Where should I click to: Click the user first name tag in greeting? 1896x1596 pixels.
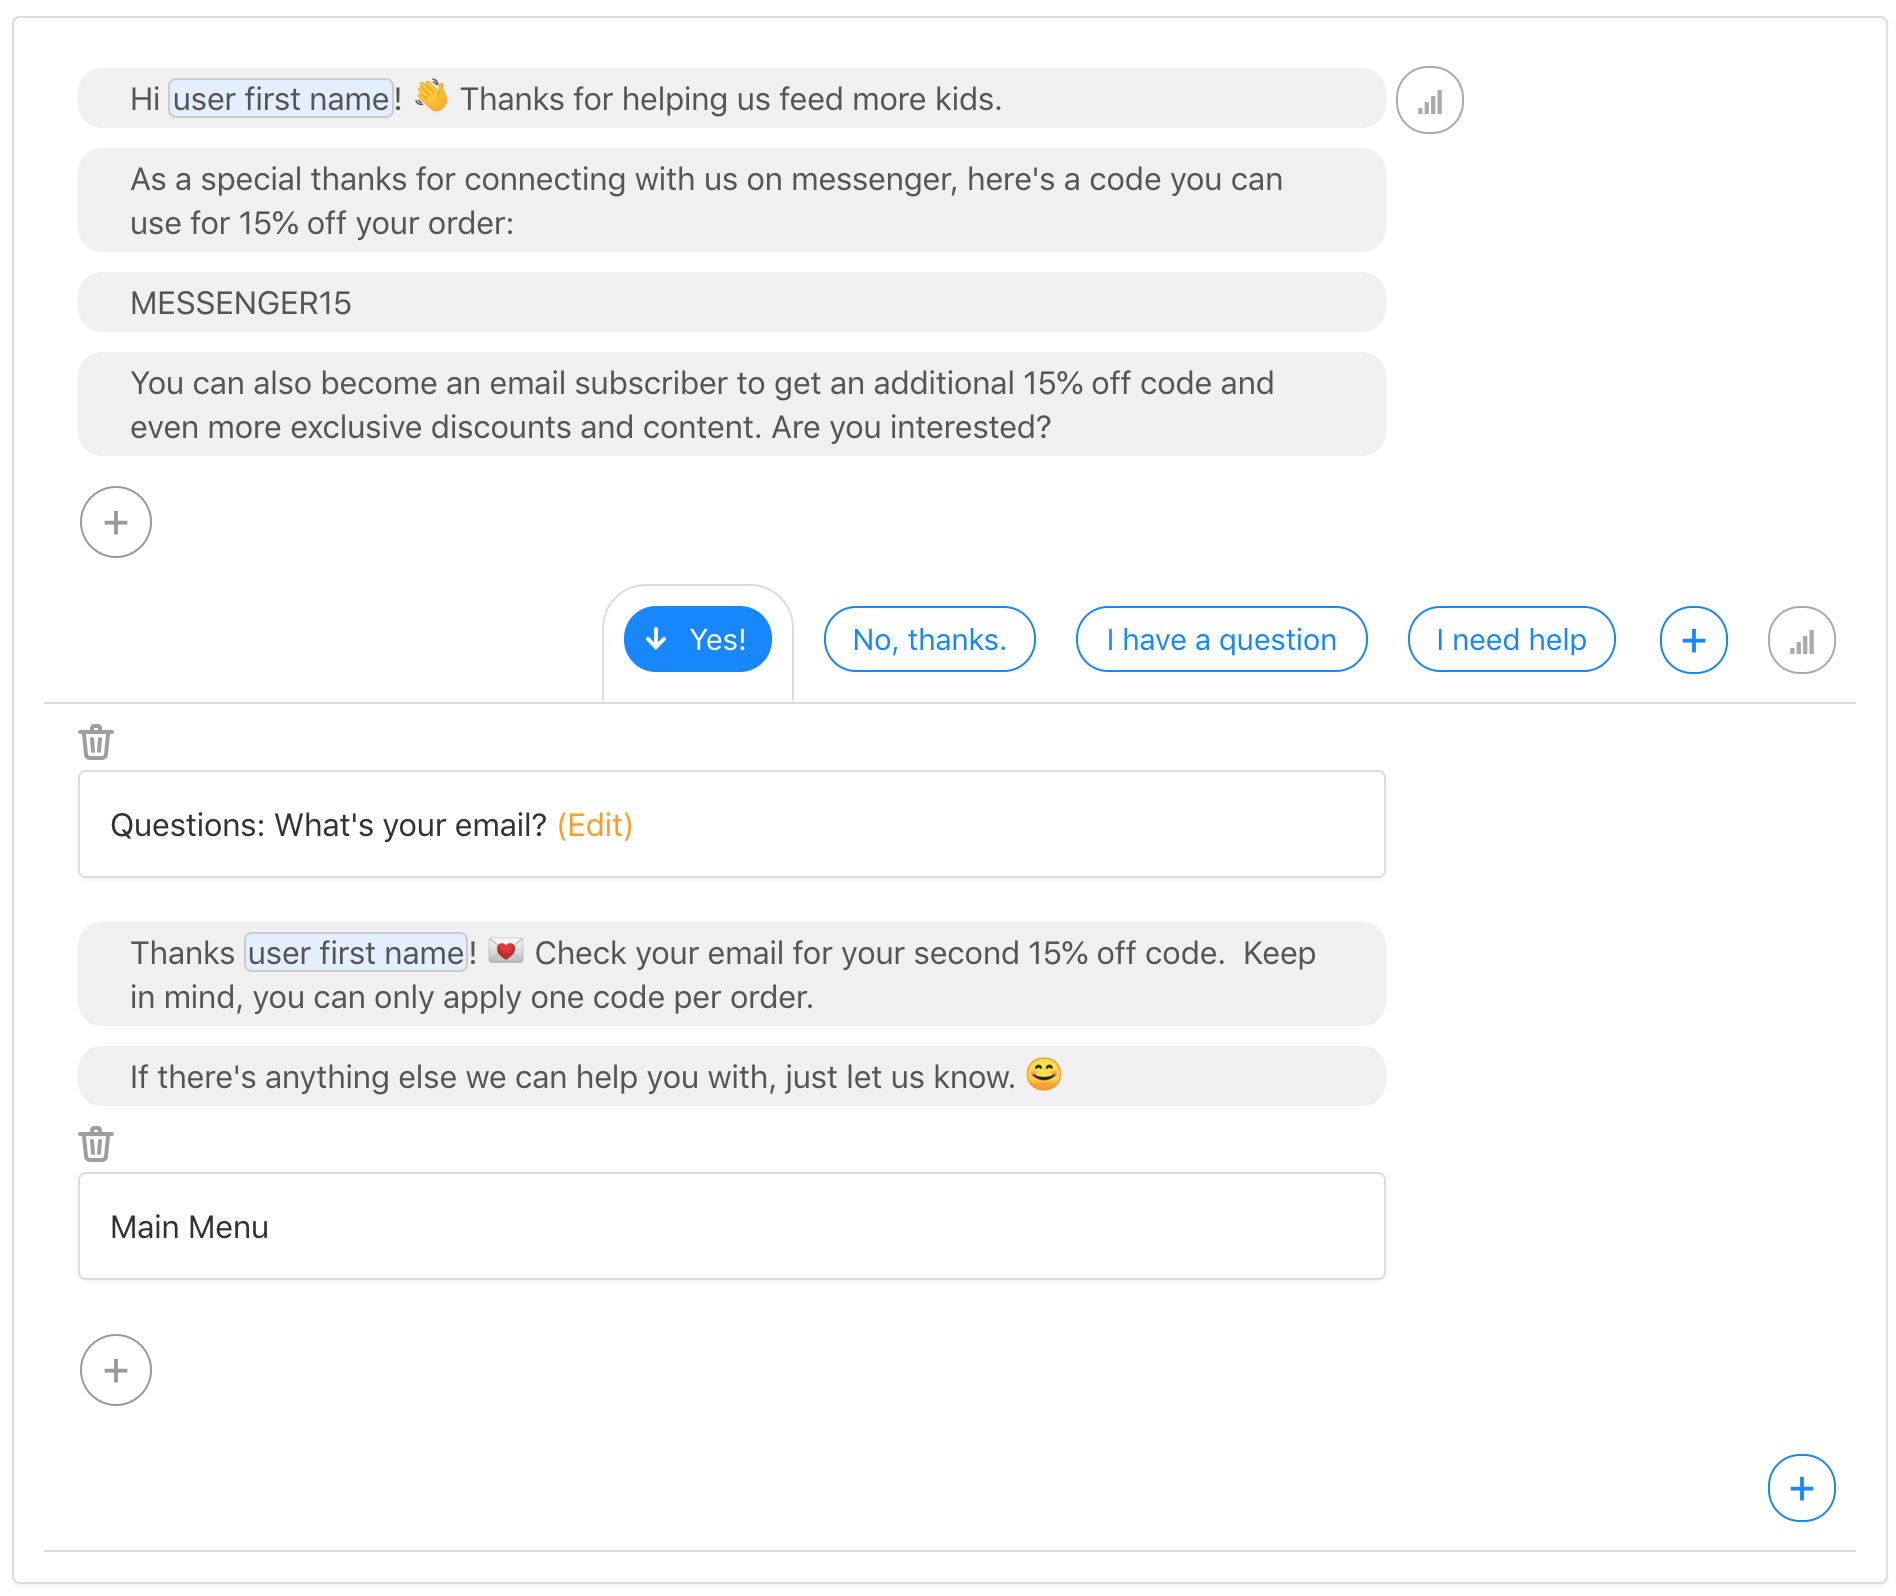[x=281, y=99]
